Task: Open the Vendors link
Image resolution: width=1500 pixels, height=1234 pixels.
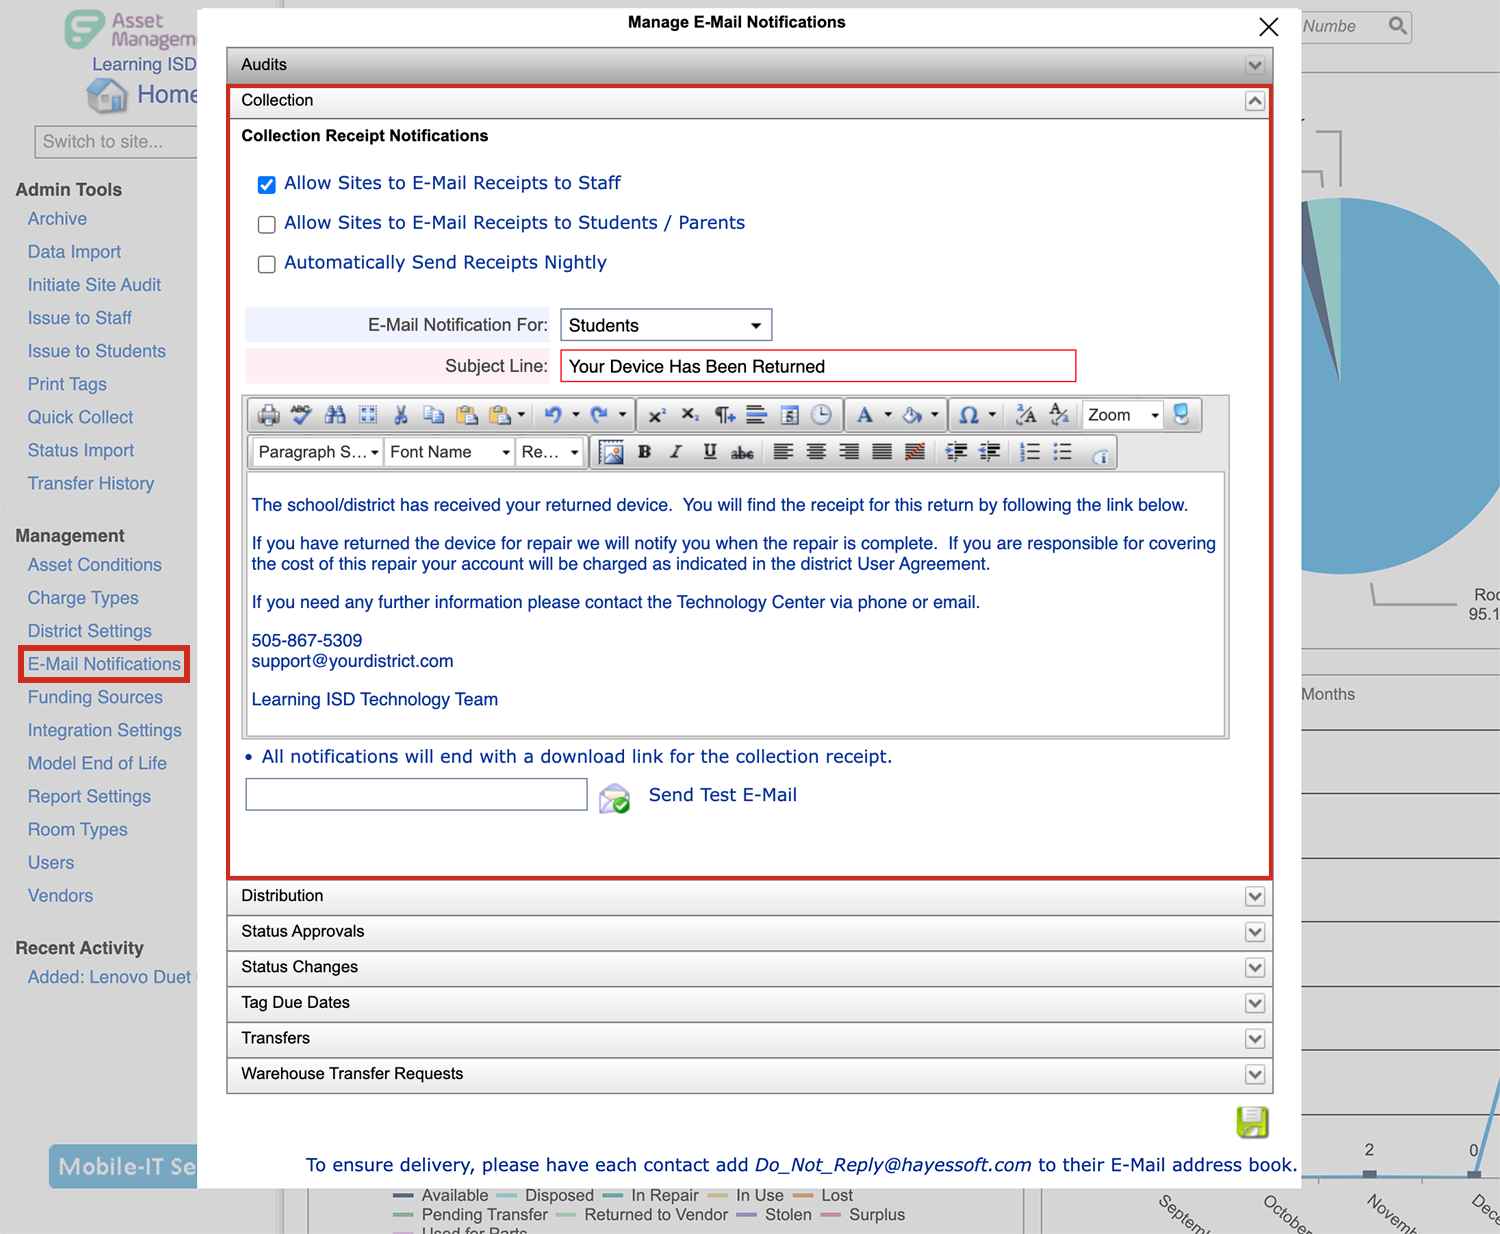Action: 60,895
